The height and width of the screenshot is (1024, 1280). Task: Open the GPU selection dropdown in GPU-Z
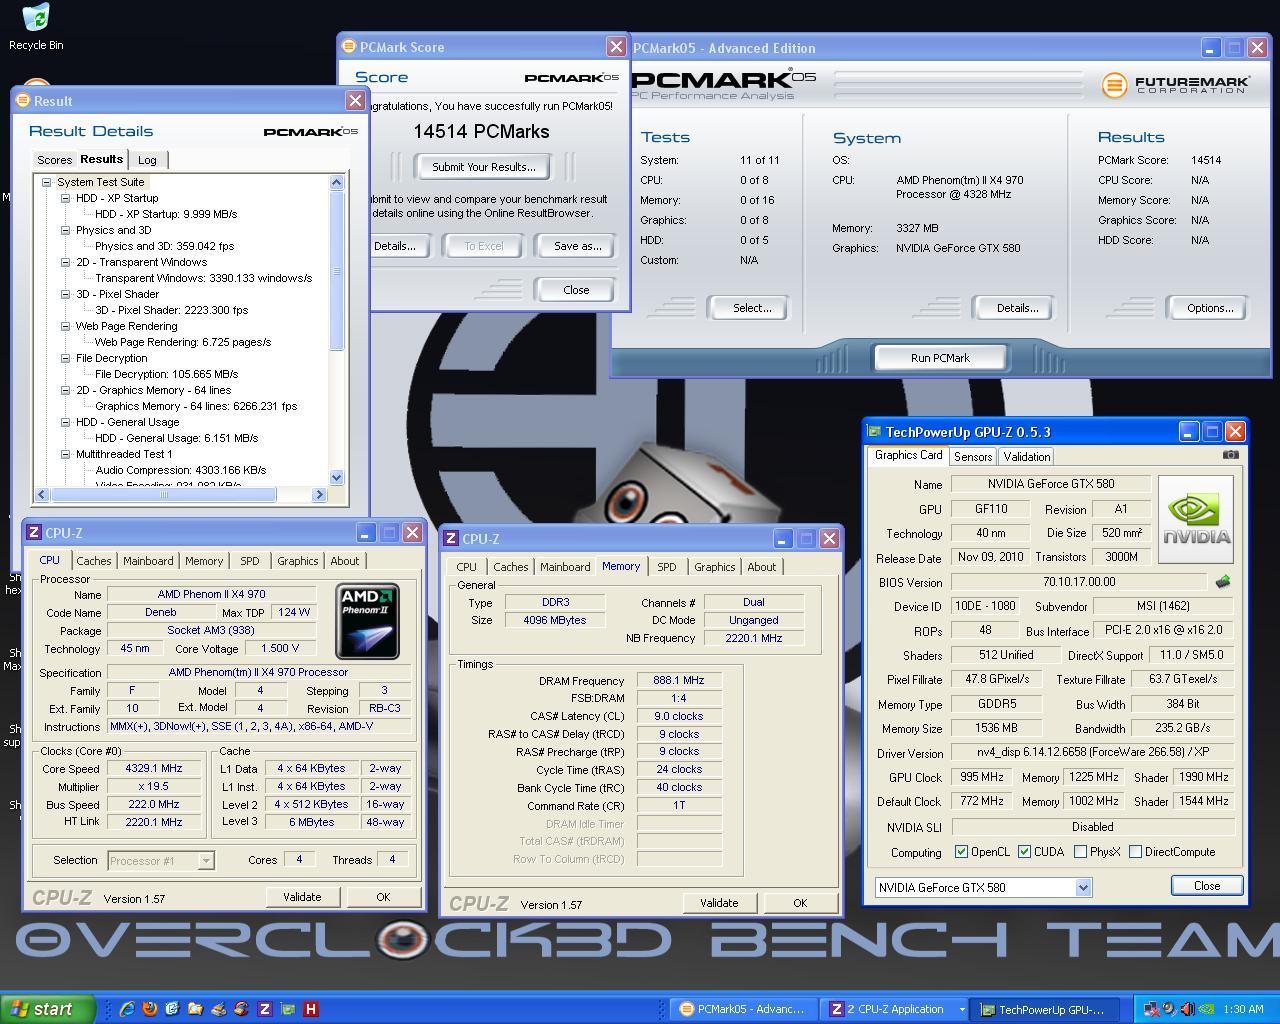coord(1083,887)
